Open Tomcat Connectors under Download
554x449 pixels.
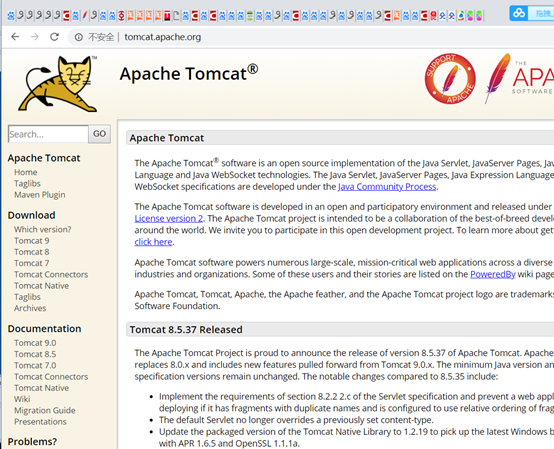pyautogui.click(x=51, y=274)
